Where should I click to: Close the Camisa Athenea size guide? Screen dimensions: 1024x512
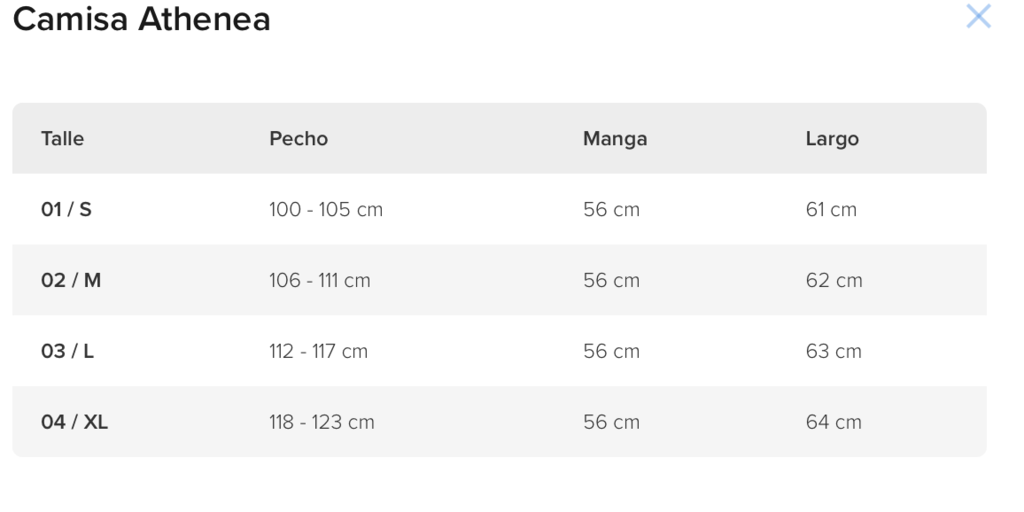point(978,16)
